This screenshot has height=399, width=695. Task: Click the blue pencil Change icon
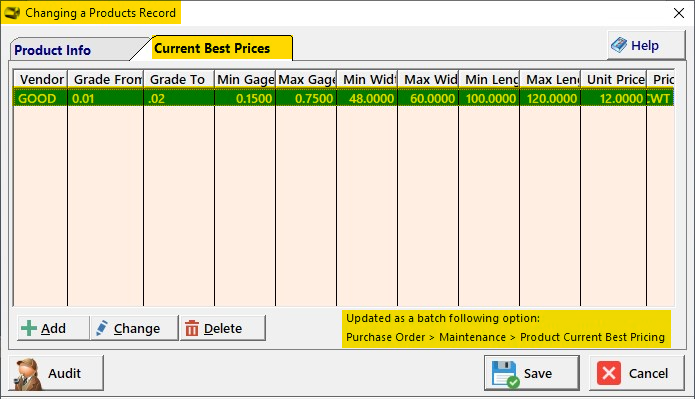coord(102,328)
